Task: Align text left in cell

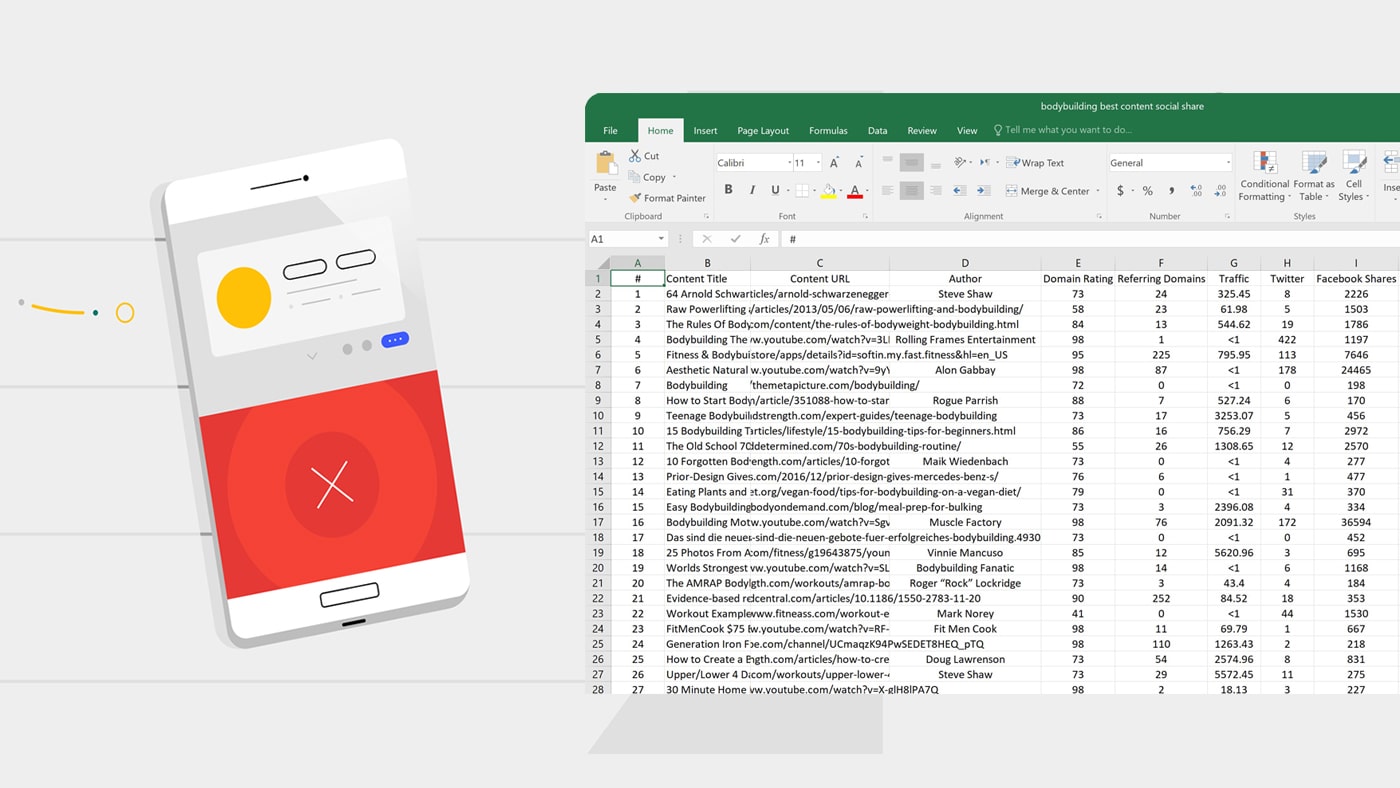Action: 887,190
